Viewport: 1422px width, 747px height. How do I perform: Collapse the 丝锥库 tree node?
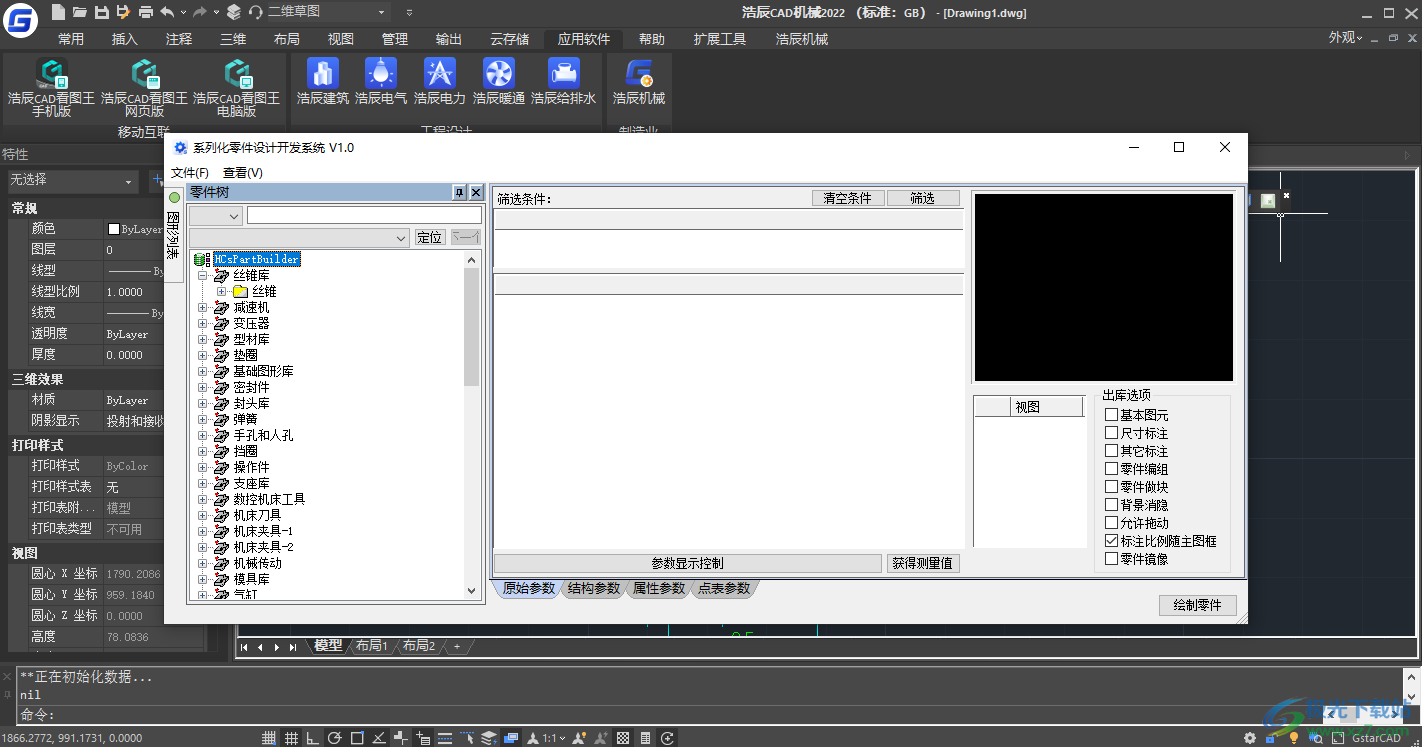click(202, 275)
